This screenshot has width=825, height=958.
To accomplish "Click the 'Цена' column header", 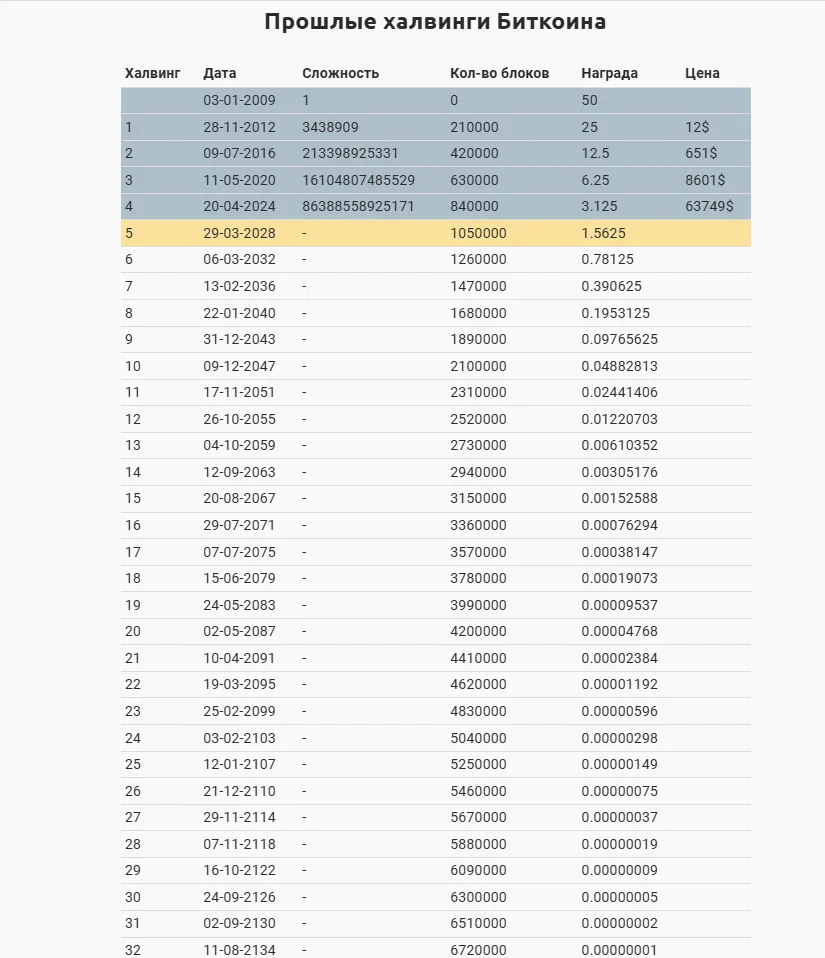I will point(702,73).
